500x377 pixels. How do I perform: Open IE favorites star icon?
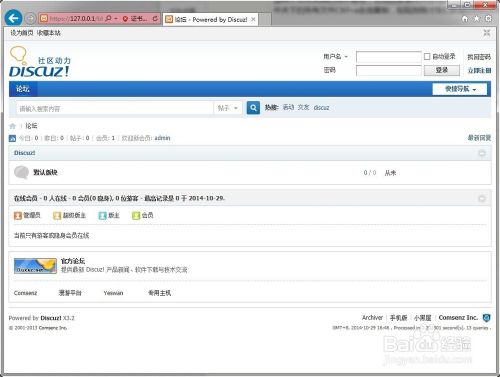coord(477,19)
